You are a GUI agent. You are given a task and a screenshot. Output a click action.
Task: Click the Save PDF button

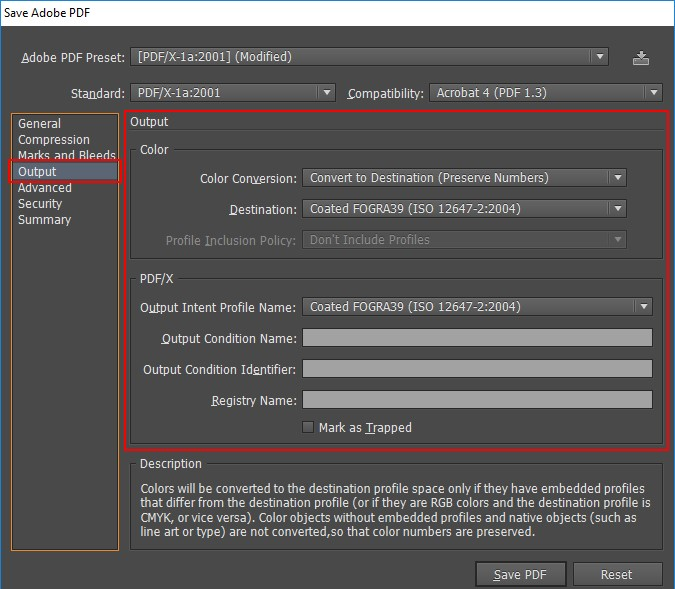(x=521, y=575)
